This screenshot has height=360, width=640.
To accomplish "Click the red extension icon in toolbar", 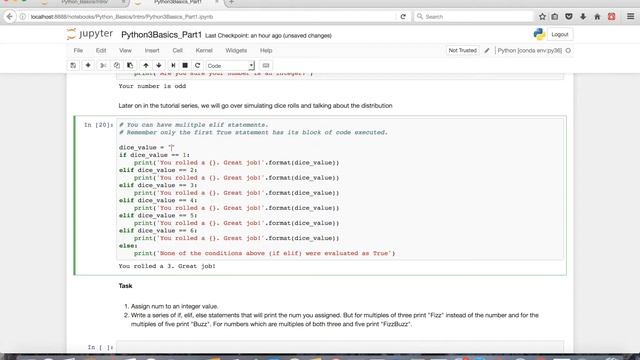I will [x=611, y=17].
